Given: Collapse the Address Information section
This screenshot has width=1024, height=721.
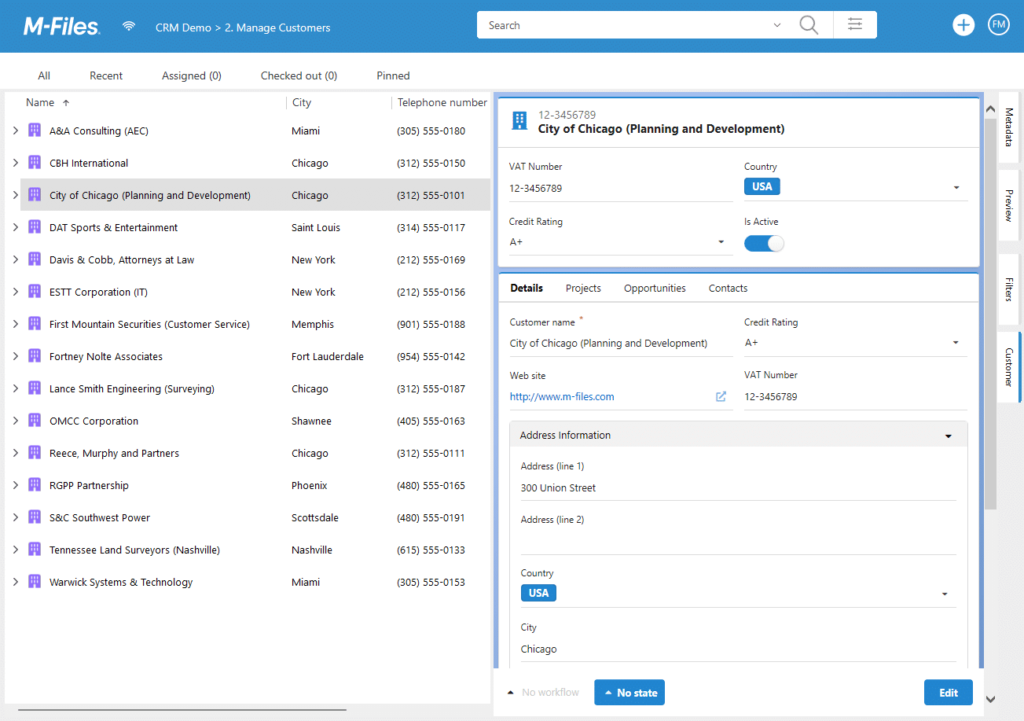Looking at the screenshot, I should pos(948,436).
